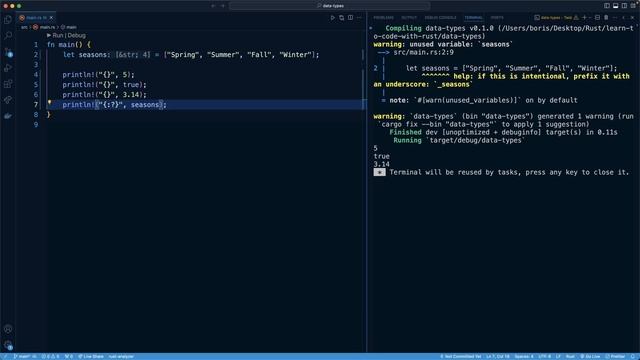Open the Source Control view
This screenshot has height=360, width=640.
pyautogui.click(x=8, y=52)
